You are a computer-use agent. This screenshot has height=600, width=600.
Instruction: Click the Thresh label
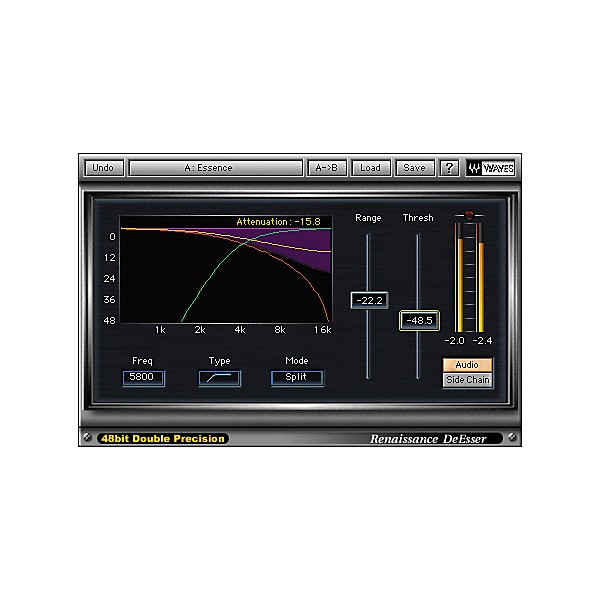coord(418,218)
